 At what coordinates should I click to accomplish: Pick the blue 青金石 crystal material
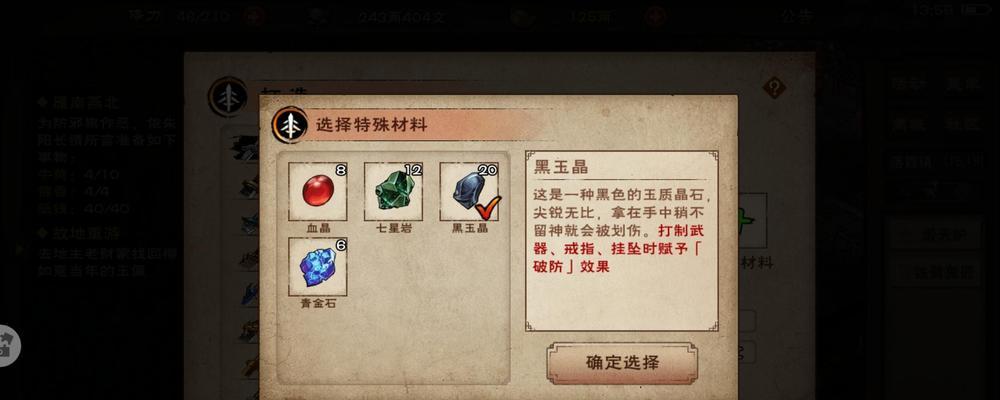pyautogui.click(x=318, y=267)
